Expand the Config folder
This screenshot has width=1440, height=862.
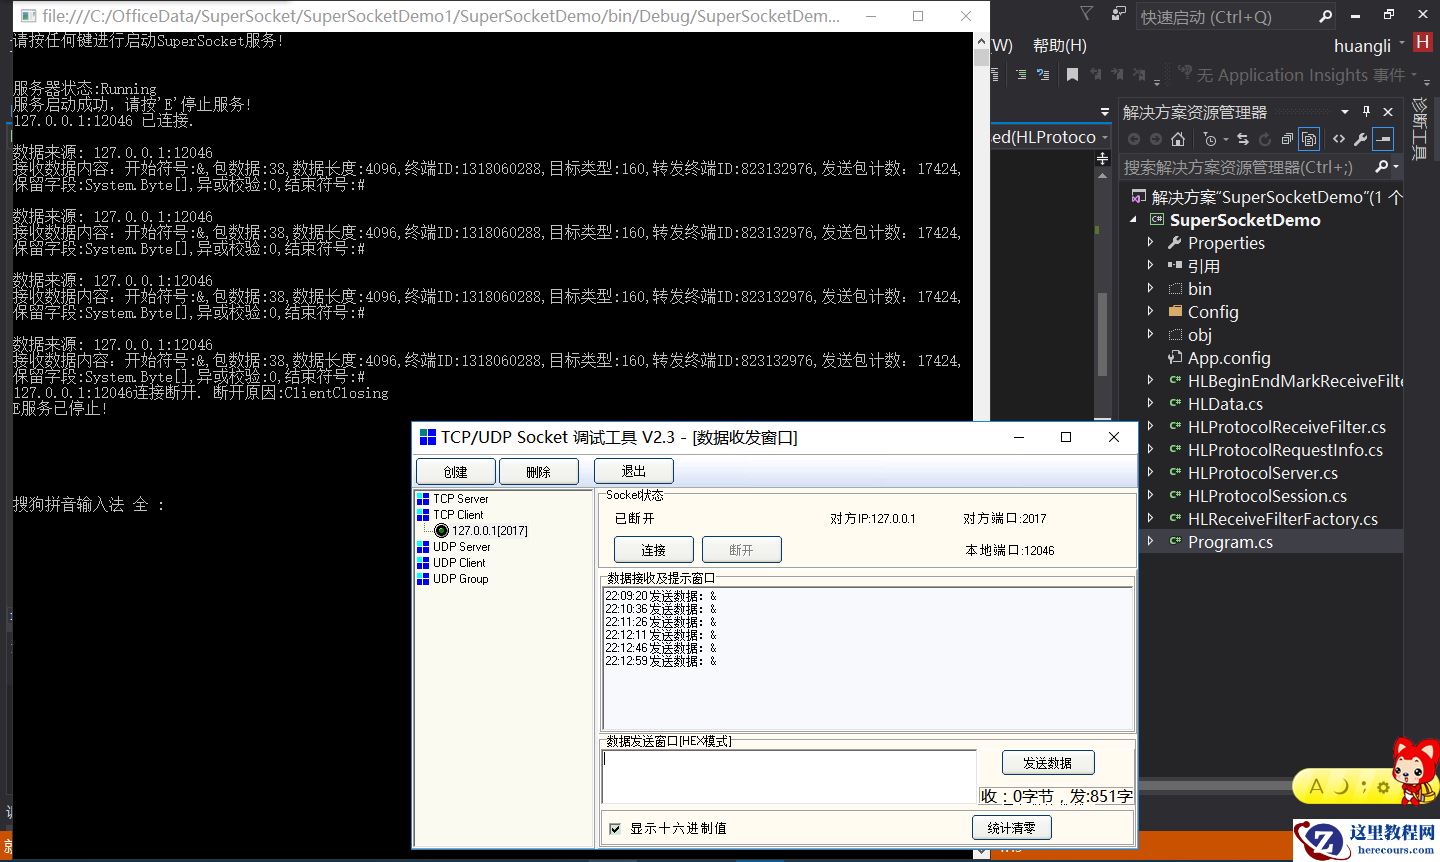tap(1150, 312)
